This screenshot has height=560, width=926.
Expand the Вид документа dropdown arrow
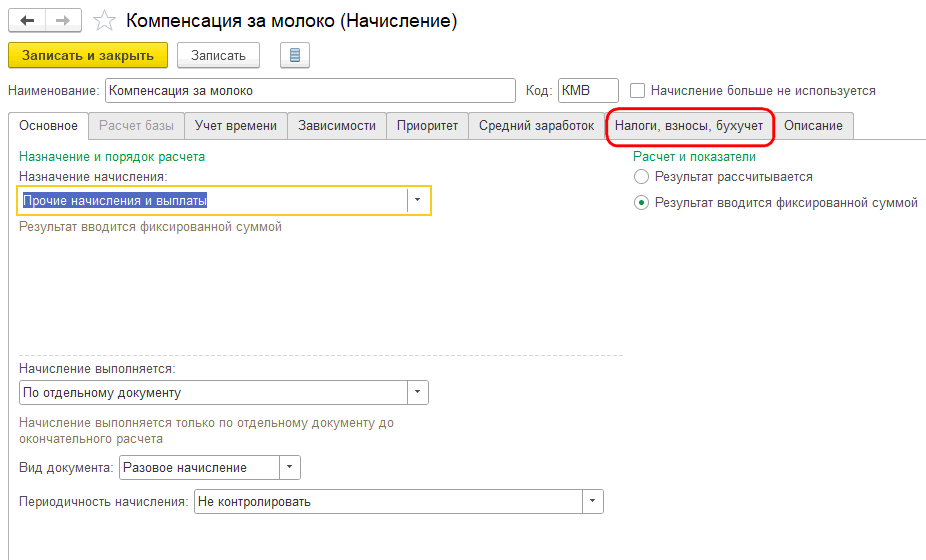pos(289,467)
